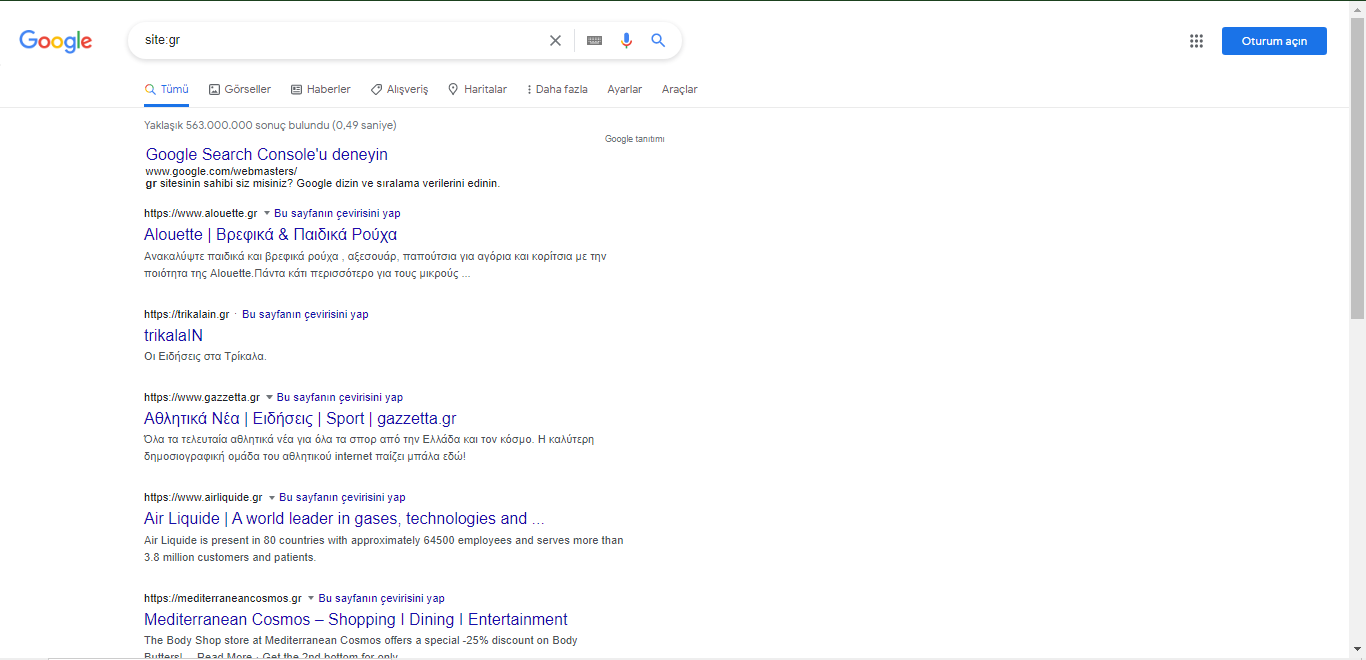
Task: Click the Οι Ειδήσεις στα Τρίκαλα snippet
Action: [205, 356]
